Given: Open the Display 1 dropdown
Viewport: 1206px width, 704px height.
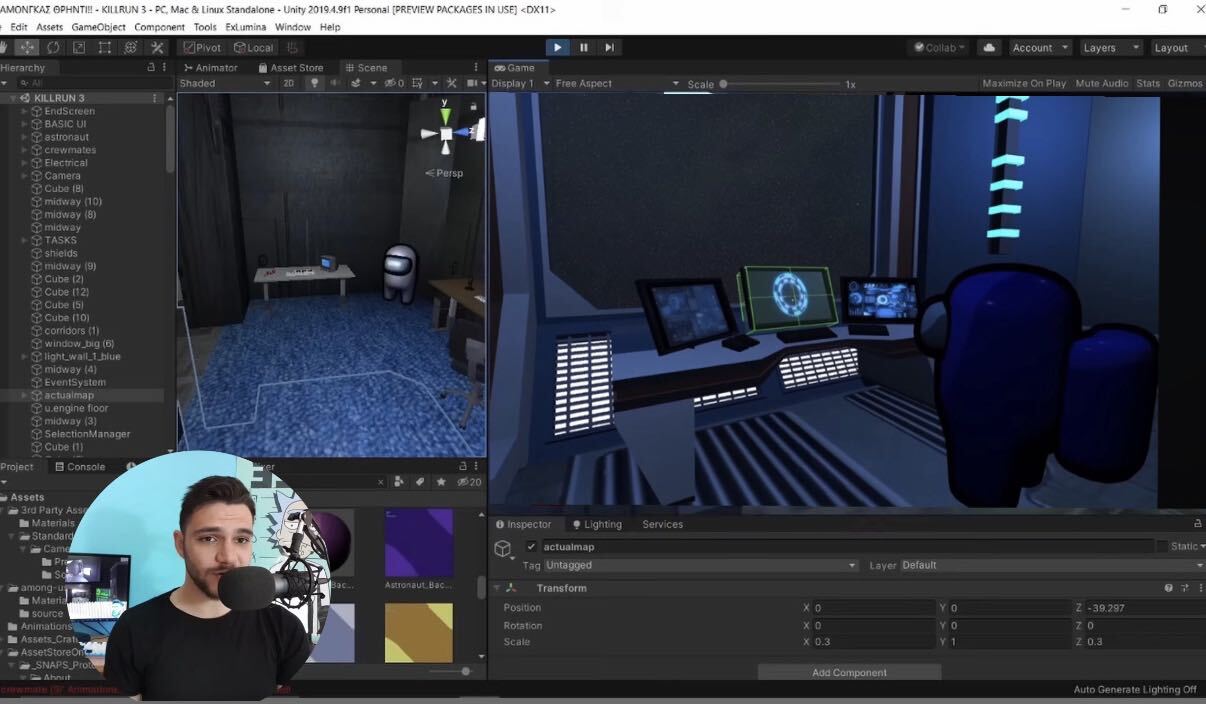Looking at the screenshot, I should (520, 83).
